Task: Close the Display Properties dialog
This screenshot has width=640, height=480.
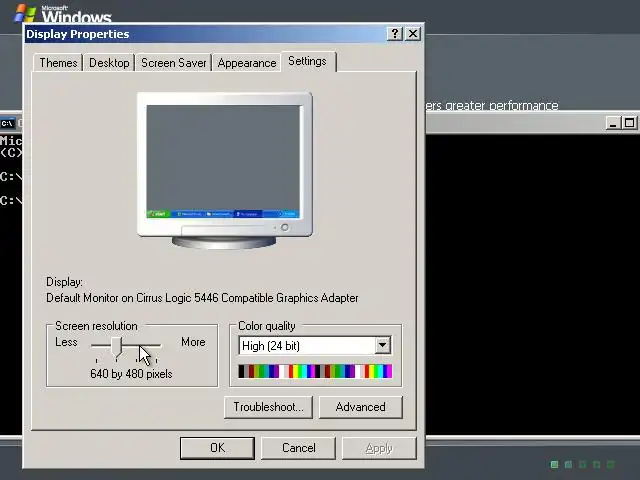Action: [x=413, y=33]
